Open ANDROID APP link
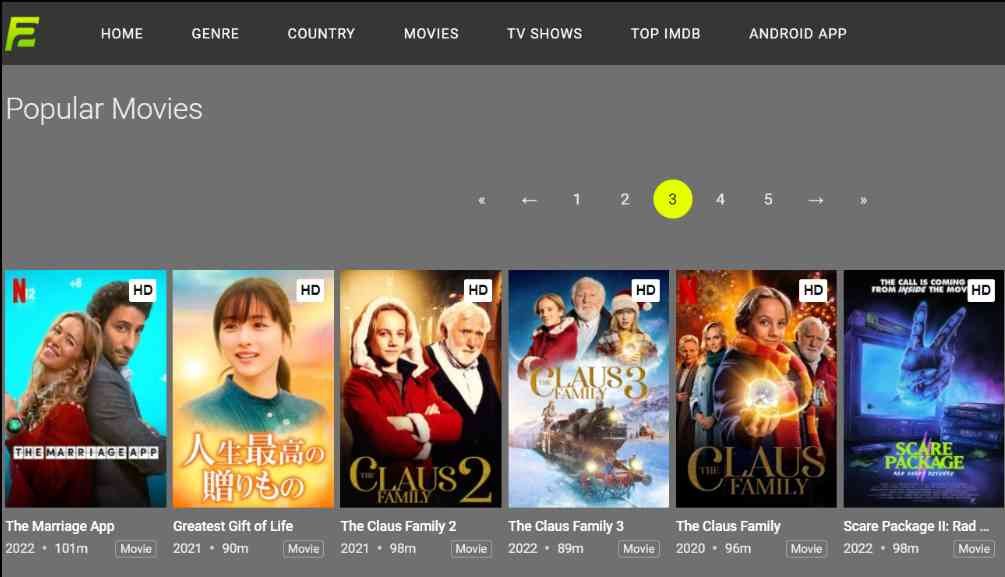The image size is (1005, 577). tap(798, 33)
